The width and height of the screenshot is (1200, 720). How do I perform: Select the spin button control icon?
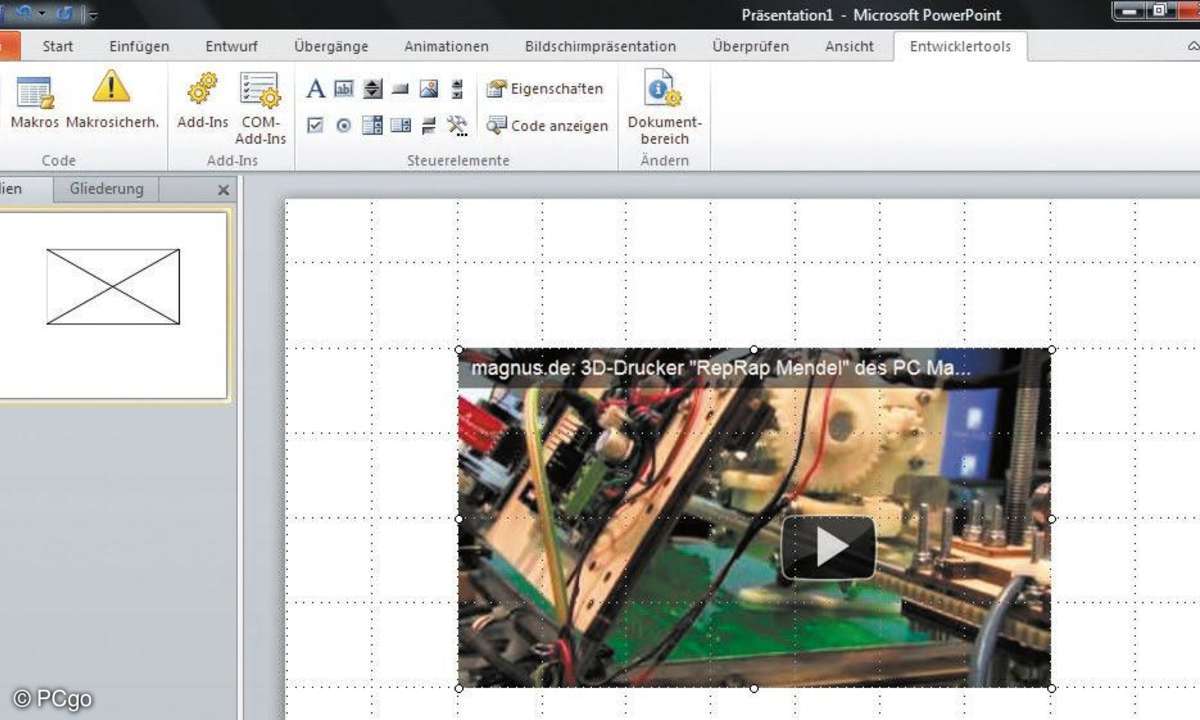372,90
